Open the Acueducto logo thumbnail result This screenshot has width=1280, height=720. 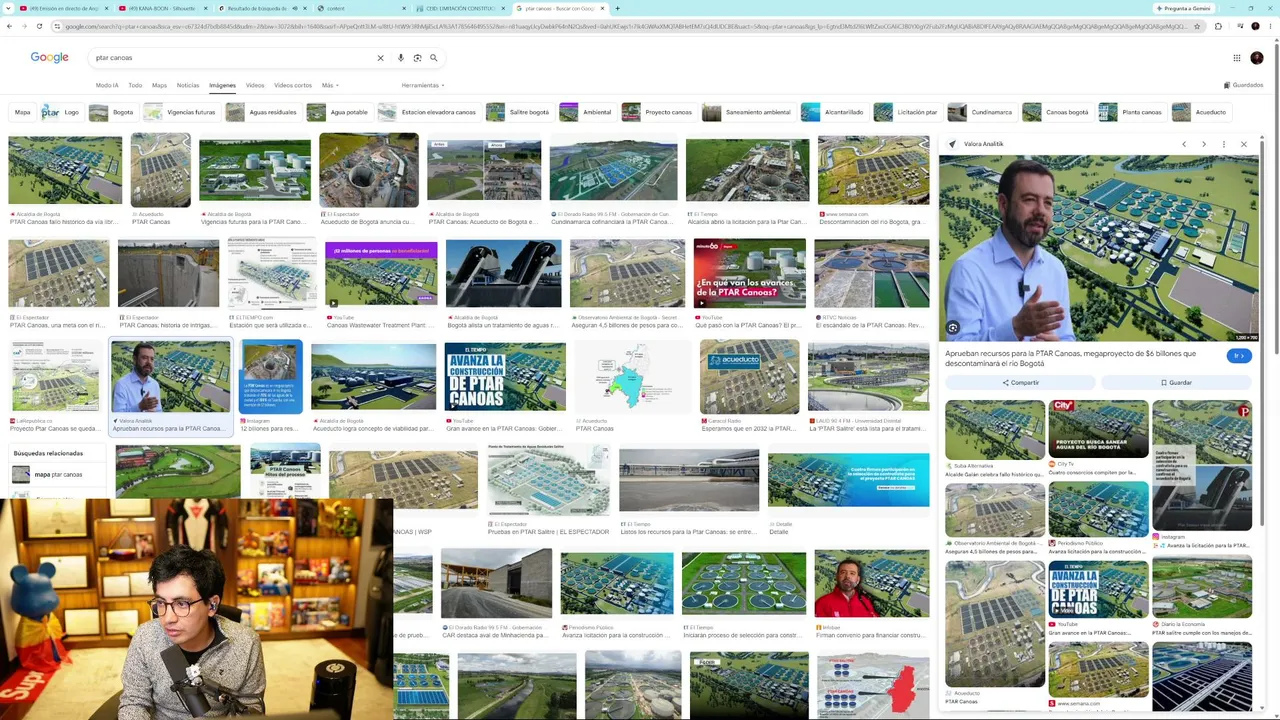750,377
